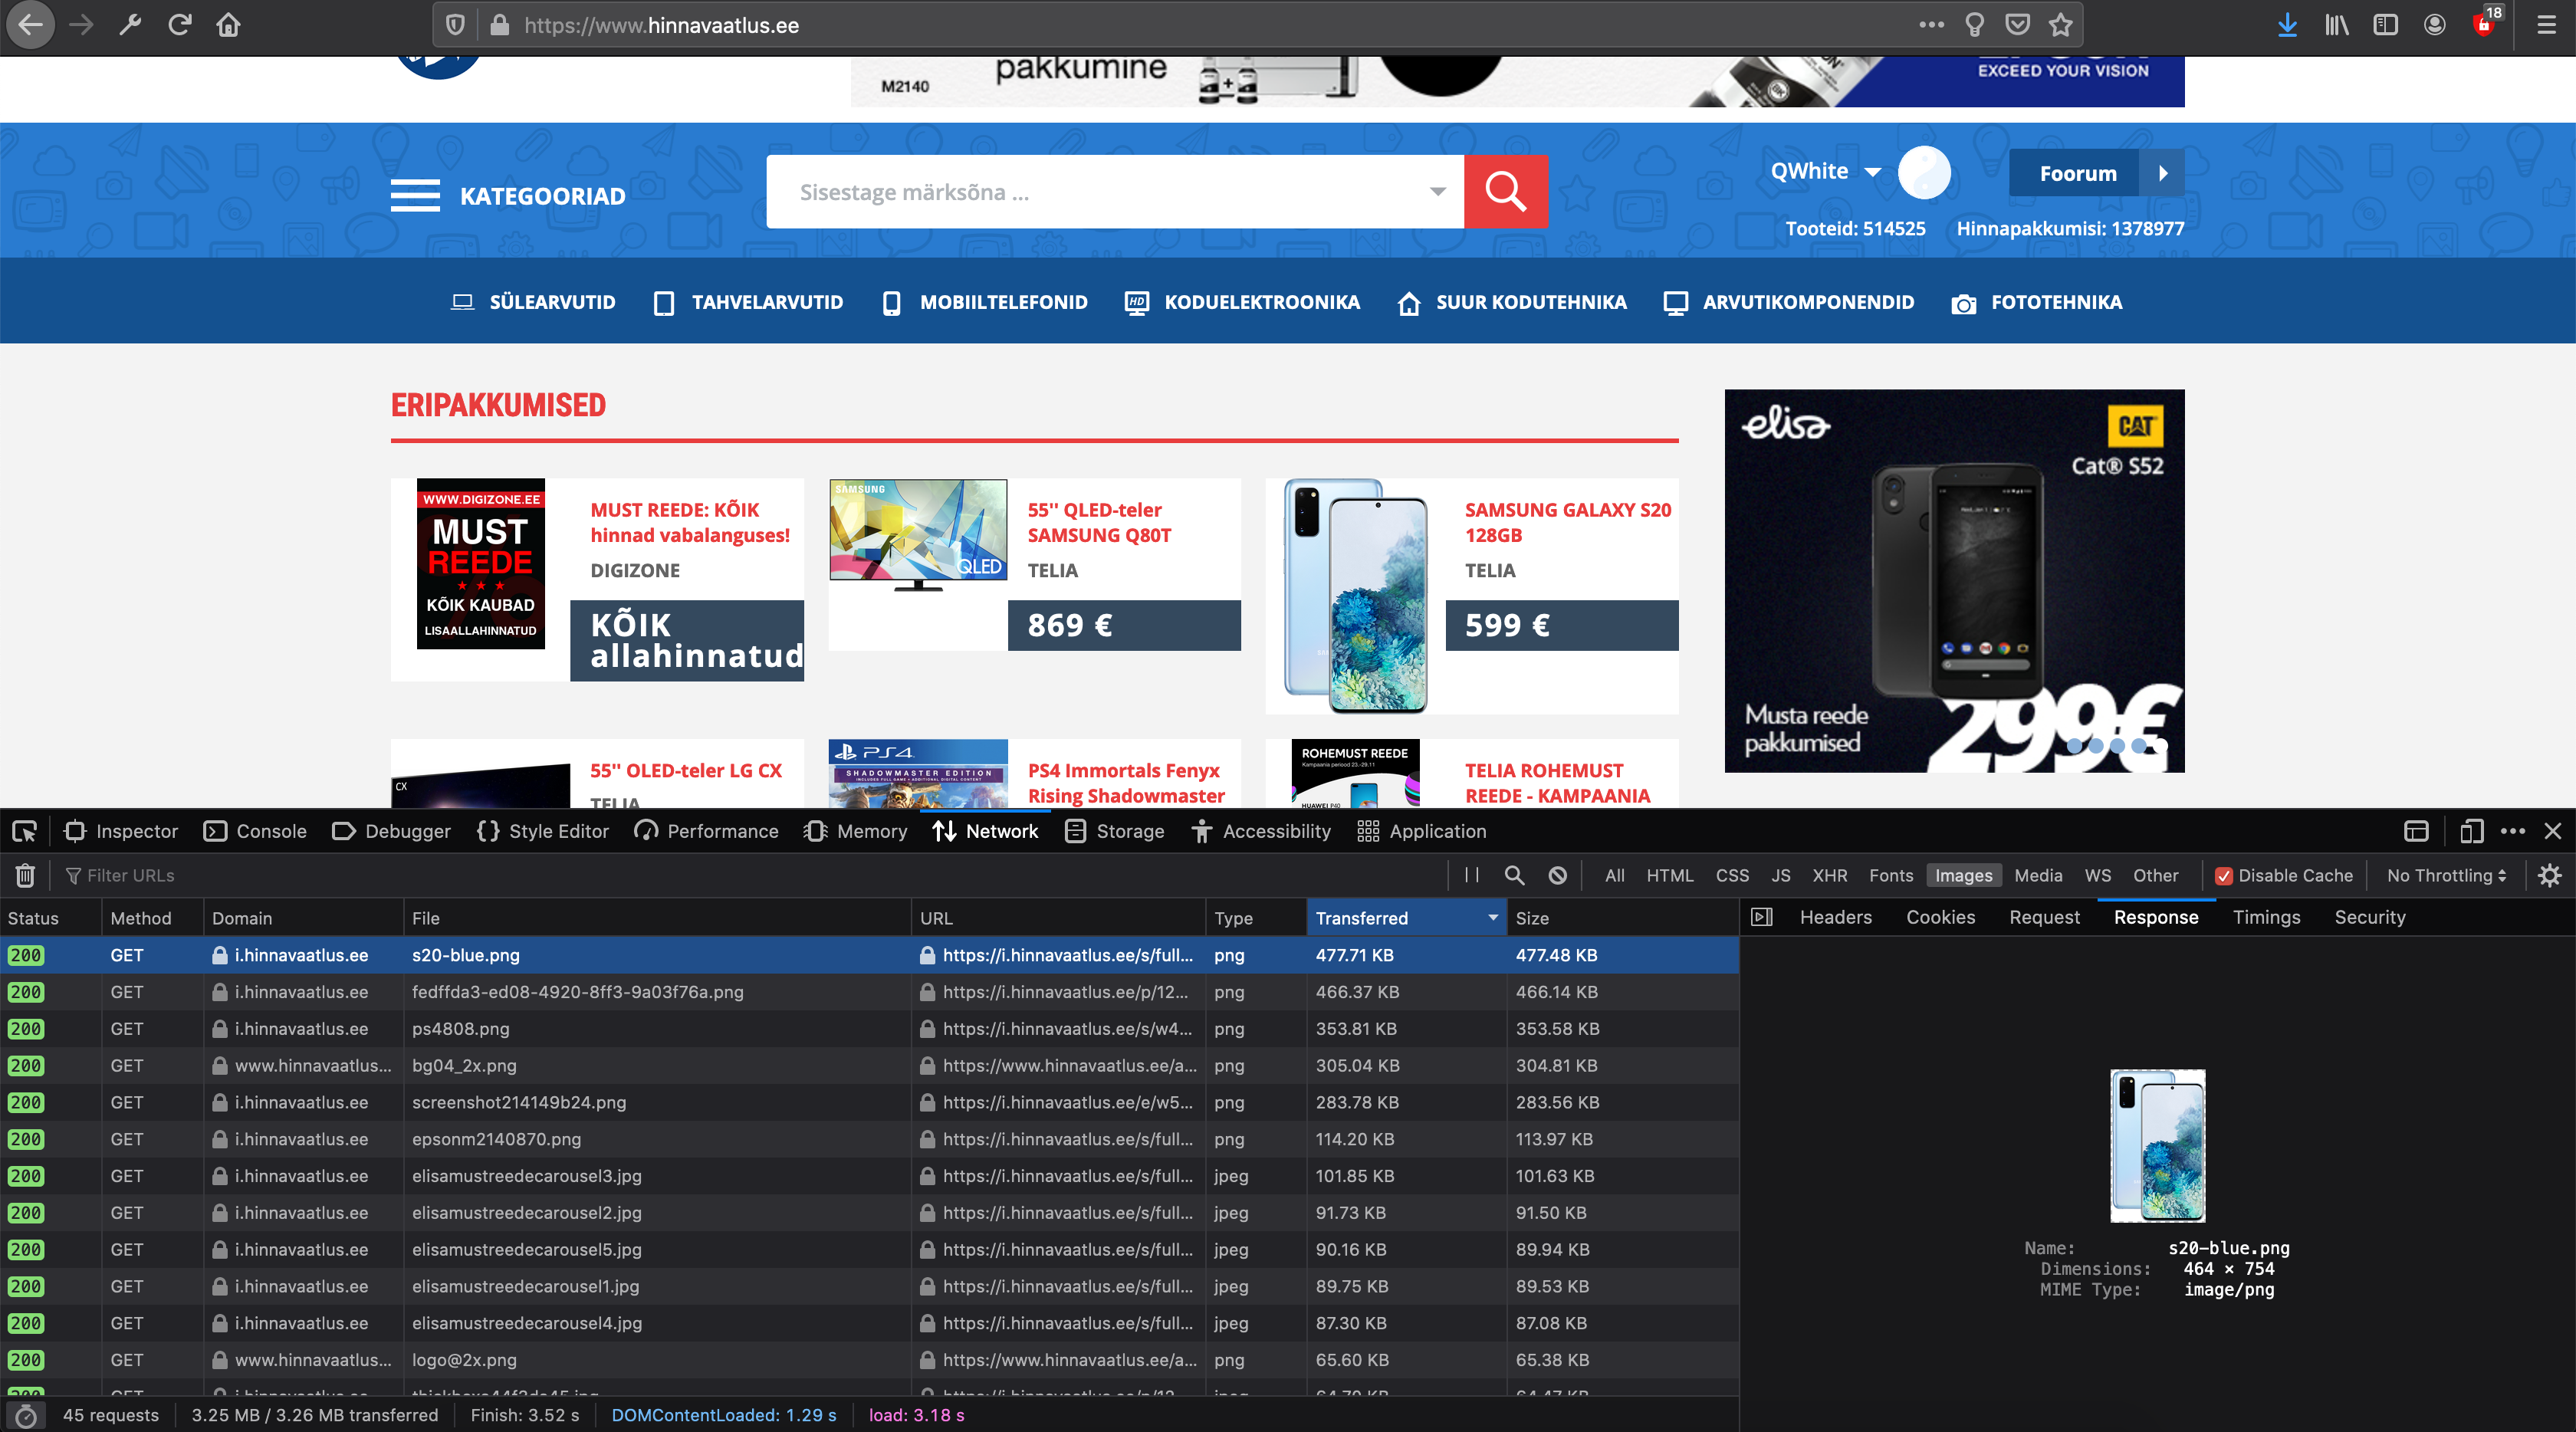Open DevTools three-dots customize menu

(2512, 831)
